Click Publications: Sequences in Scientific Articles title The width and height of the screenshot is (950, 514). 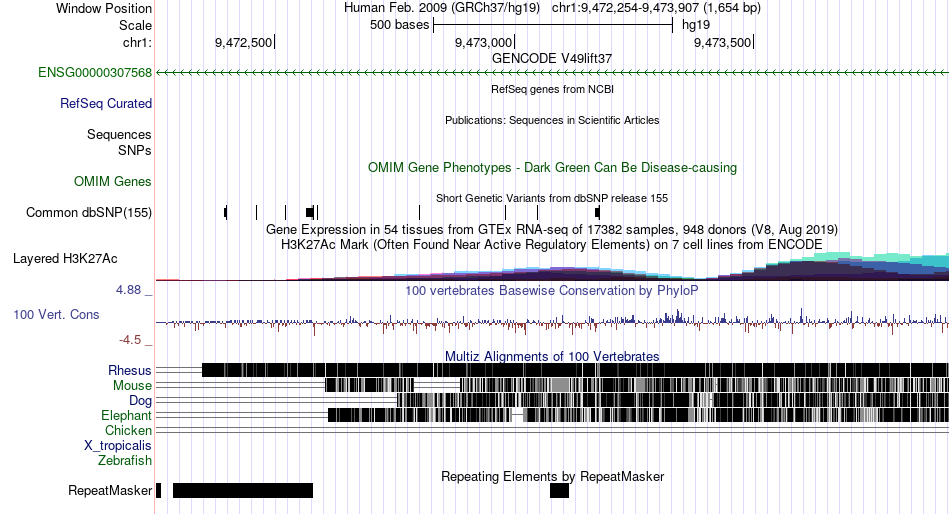click(552, 120)
